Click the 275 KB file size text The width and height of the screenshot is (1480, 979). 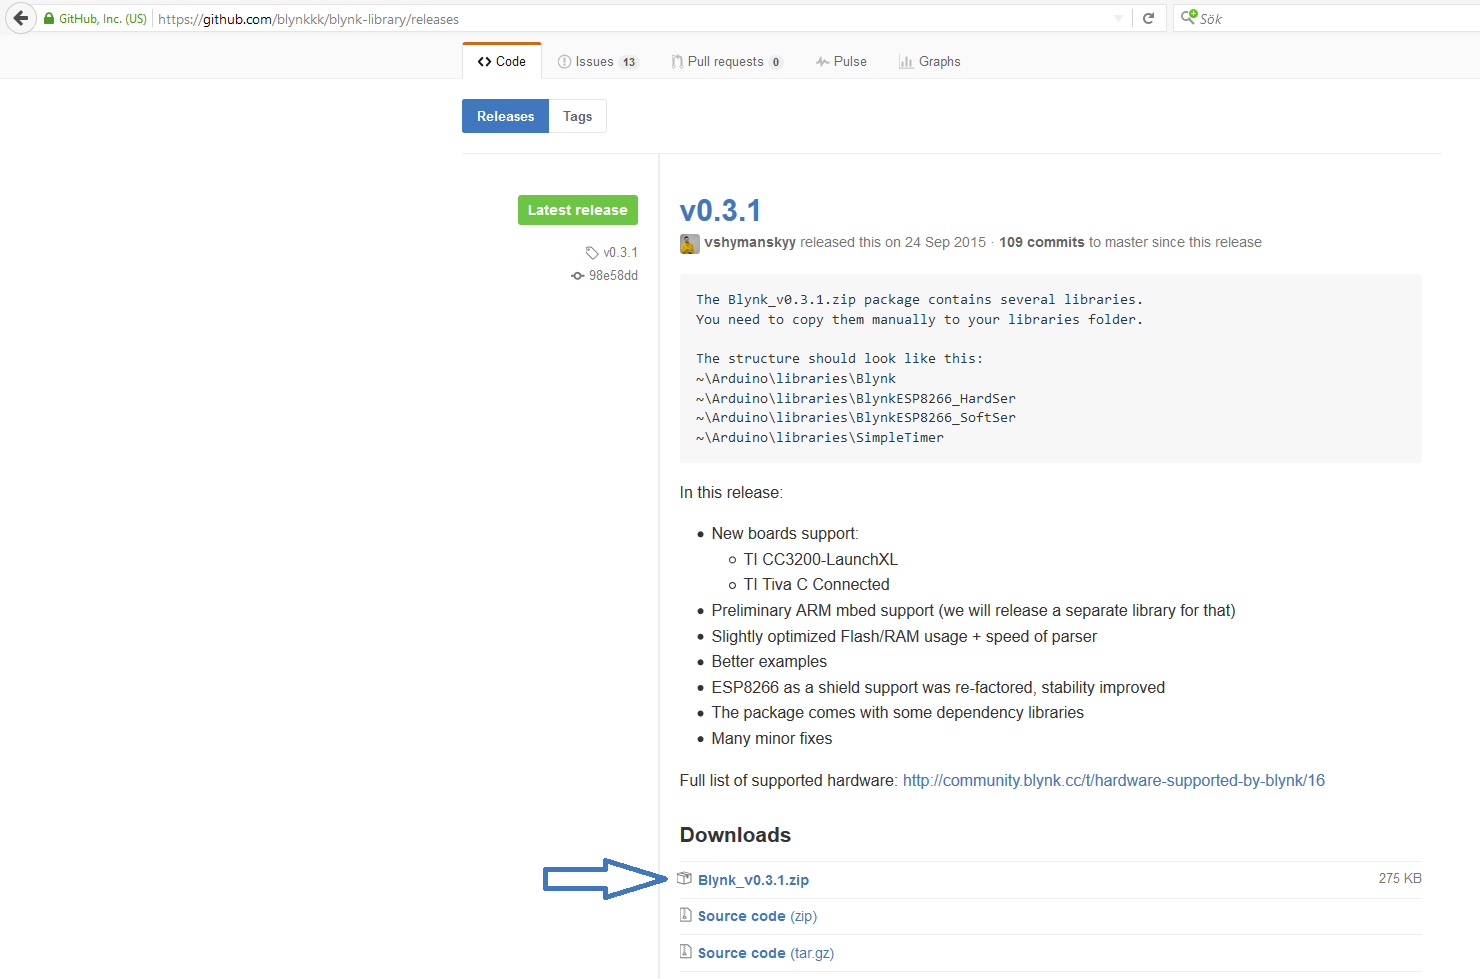[1400, 878]
